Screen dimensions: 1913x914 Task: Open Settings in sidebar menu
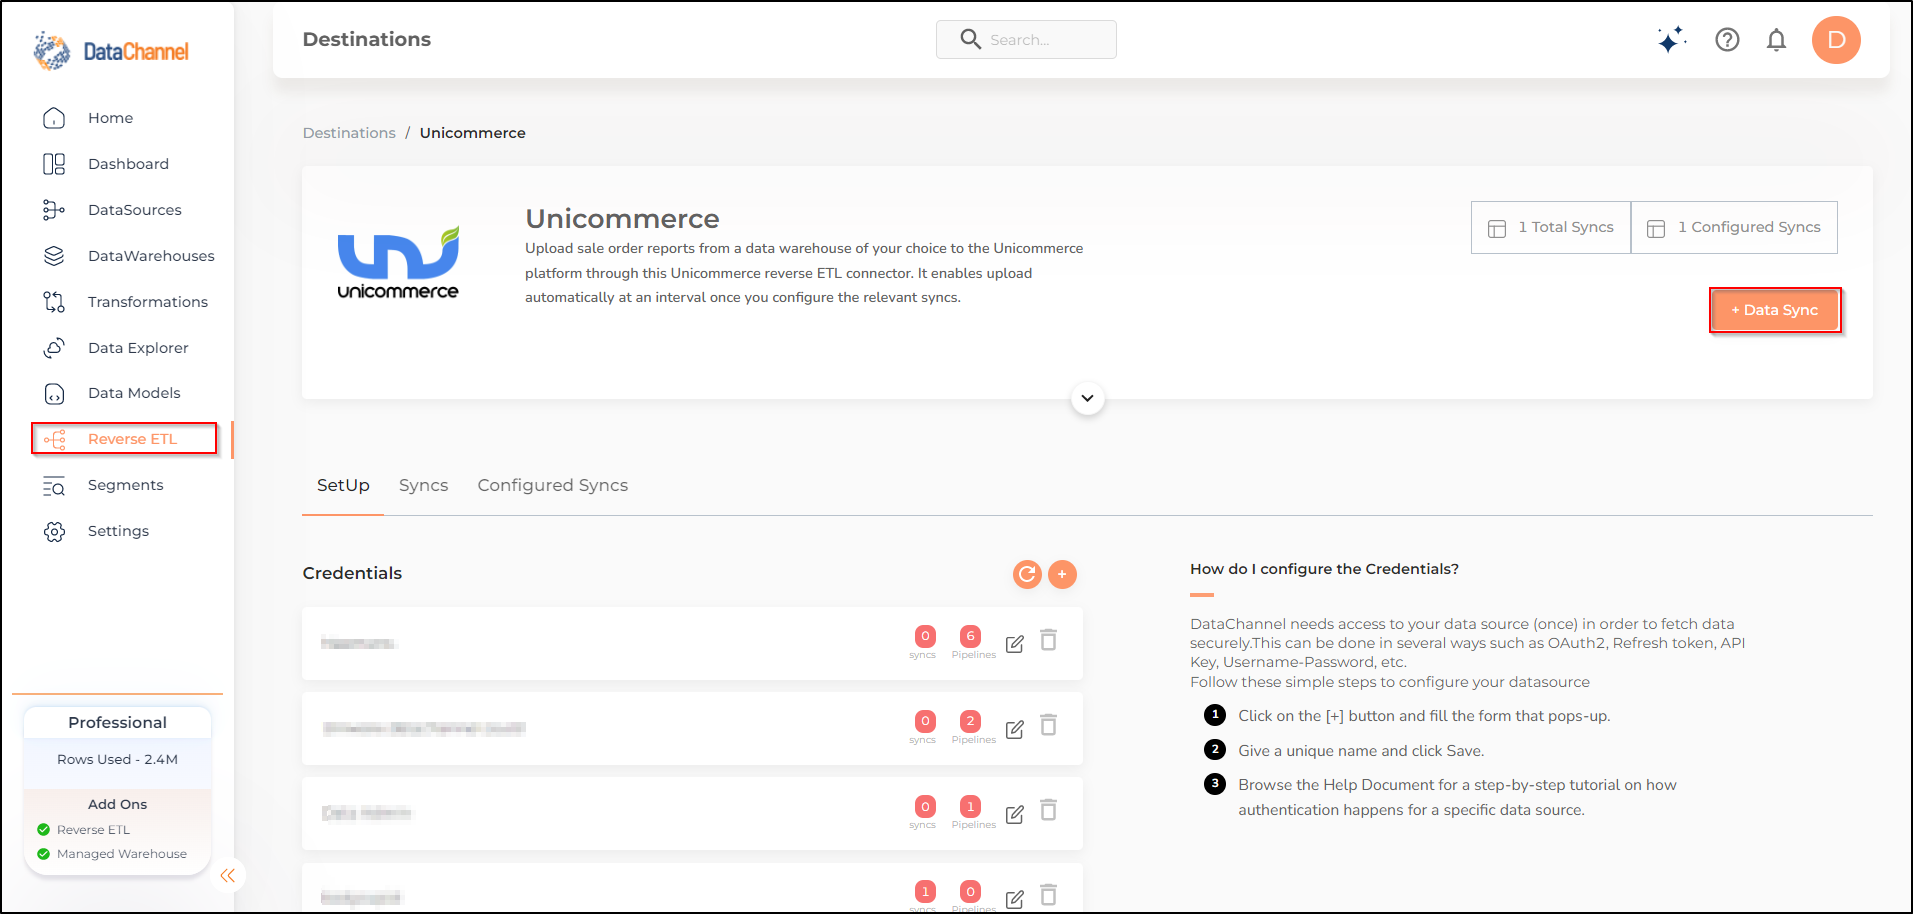coord(118,531)
